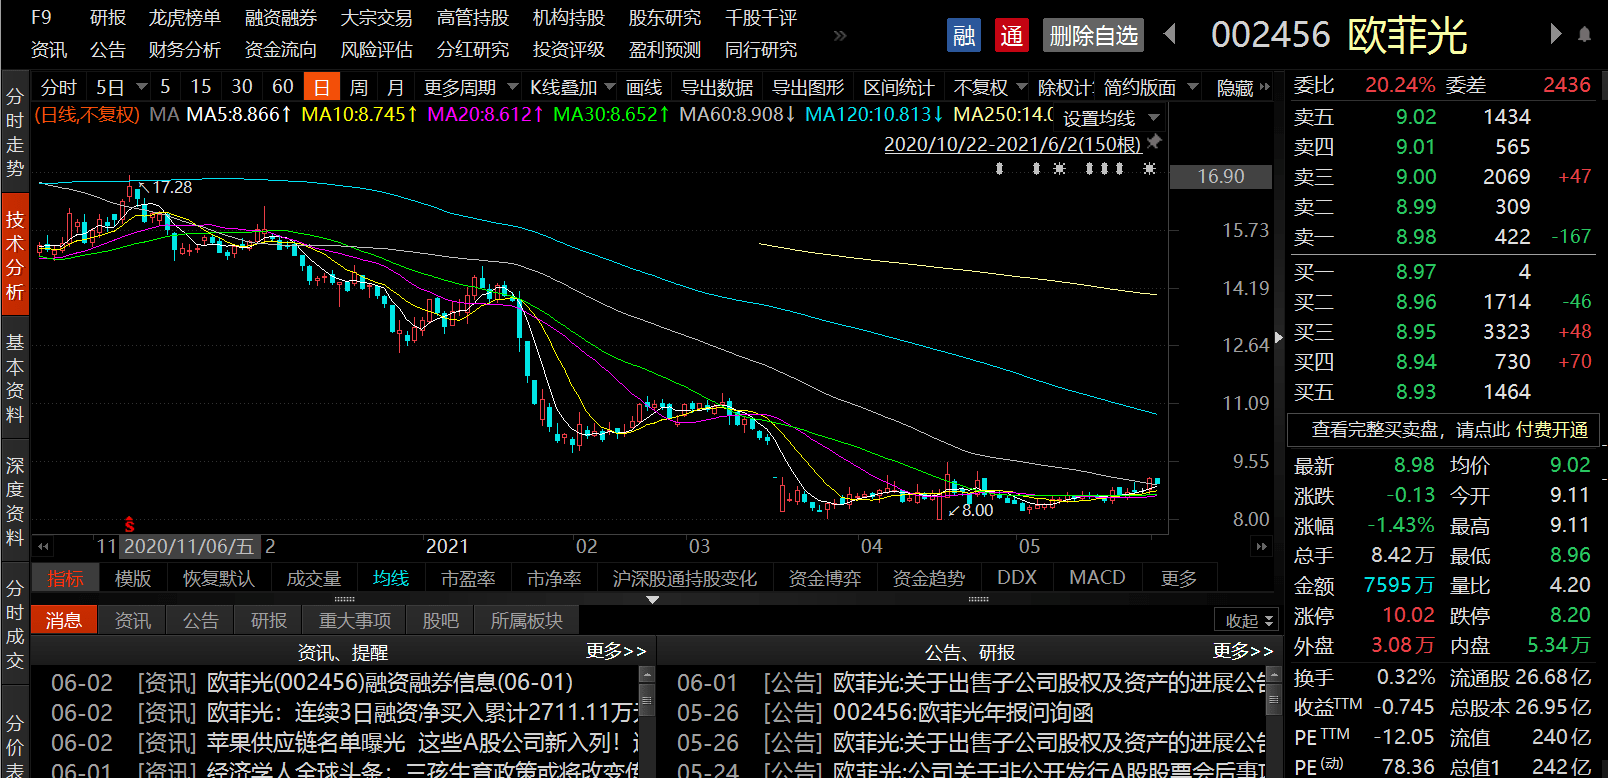This screenshot has height=778, width=1608.
Task: Select the 分时 intraday chart
Action: click(59, 87)
